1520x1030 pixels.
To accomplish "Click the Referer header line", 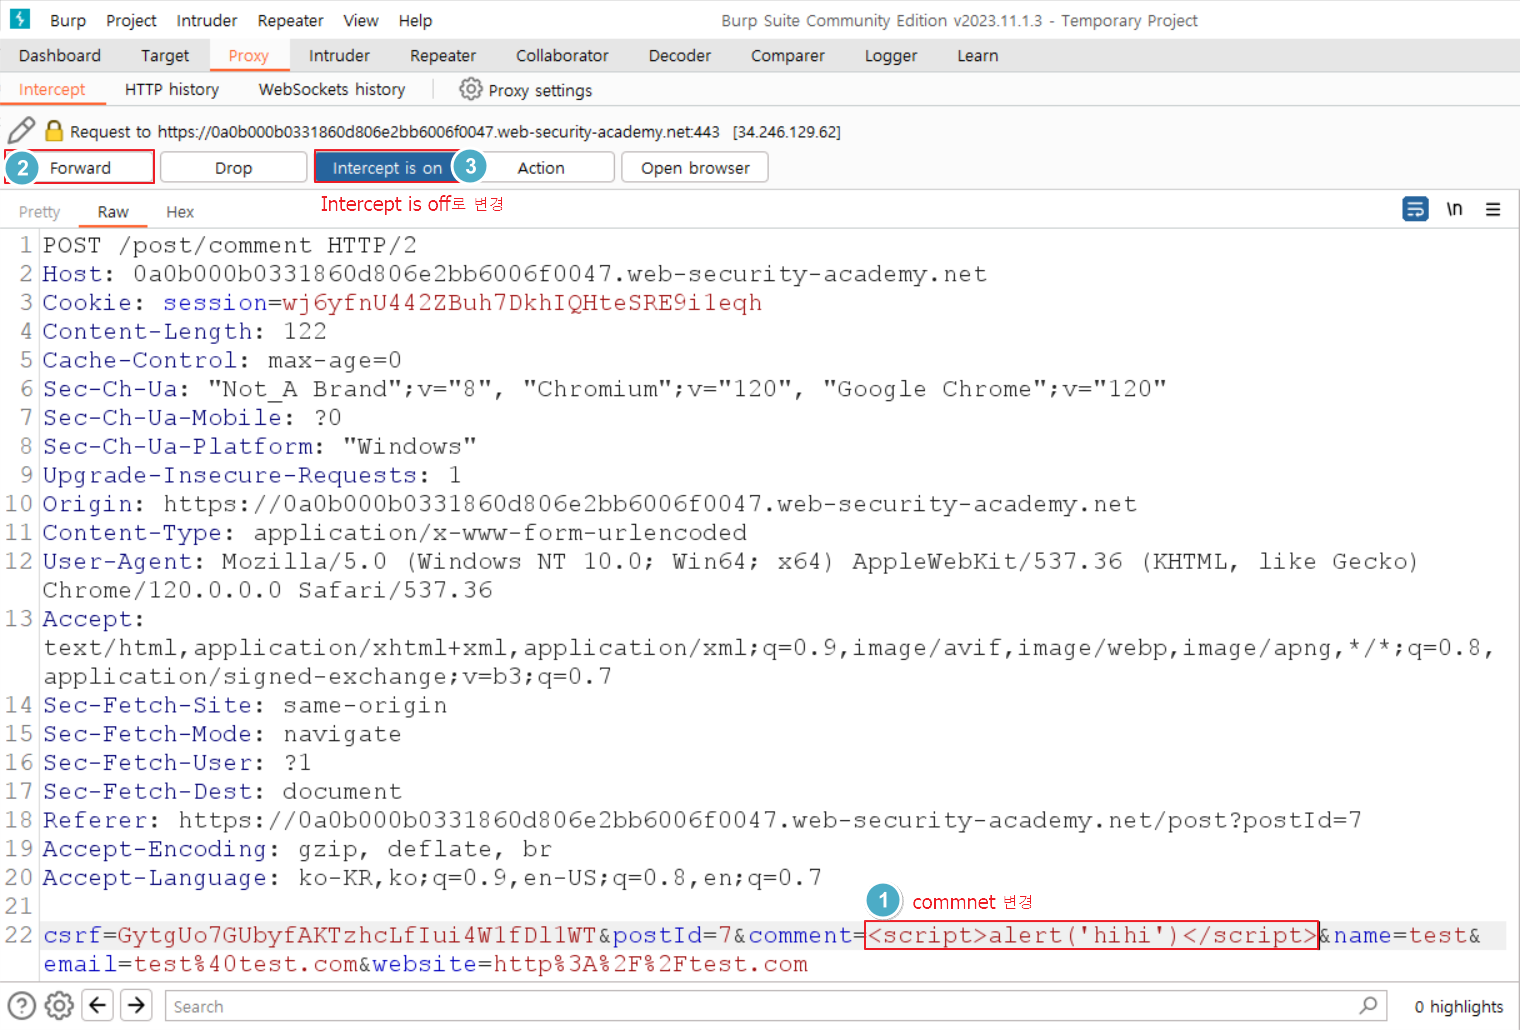I will (x=702, y=820).
